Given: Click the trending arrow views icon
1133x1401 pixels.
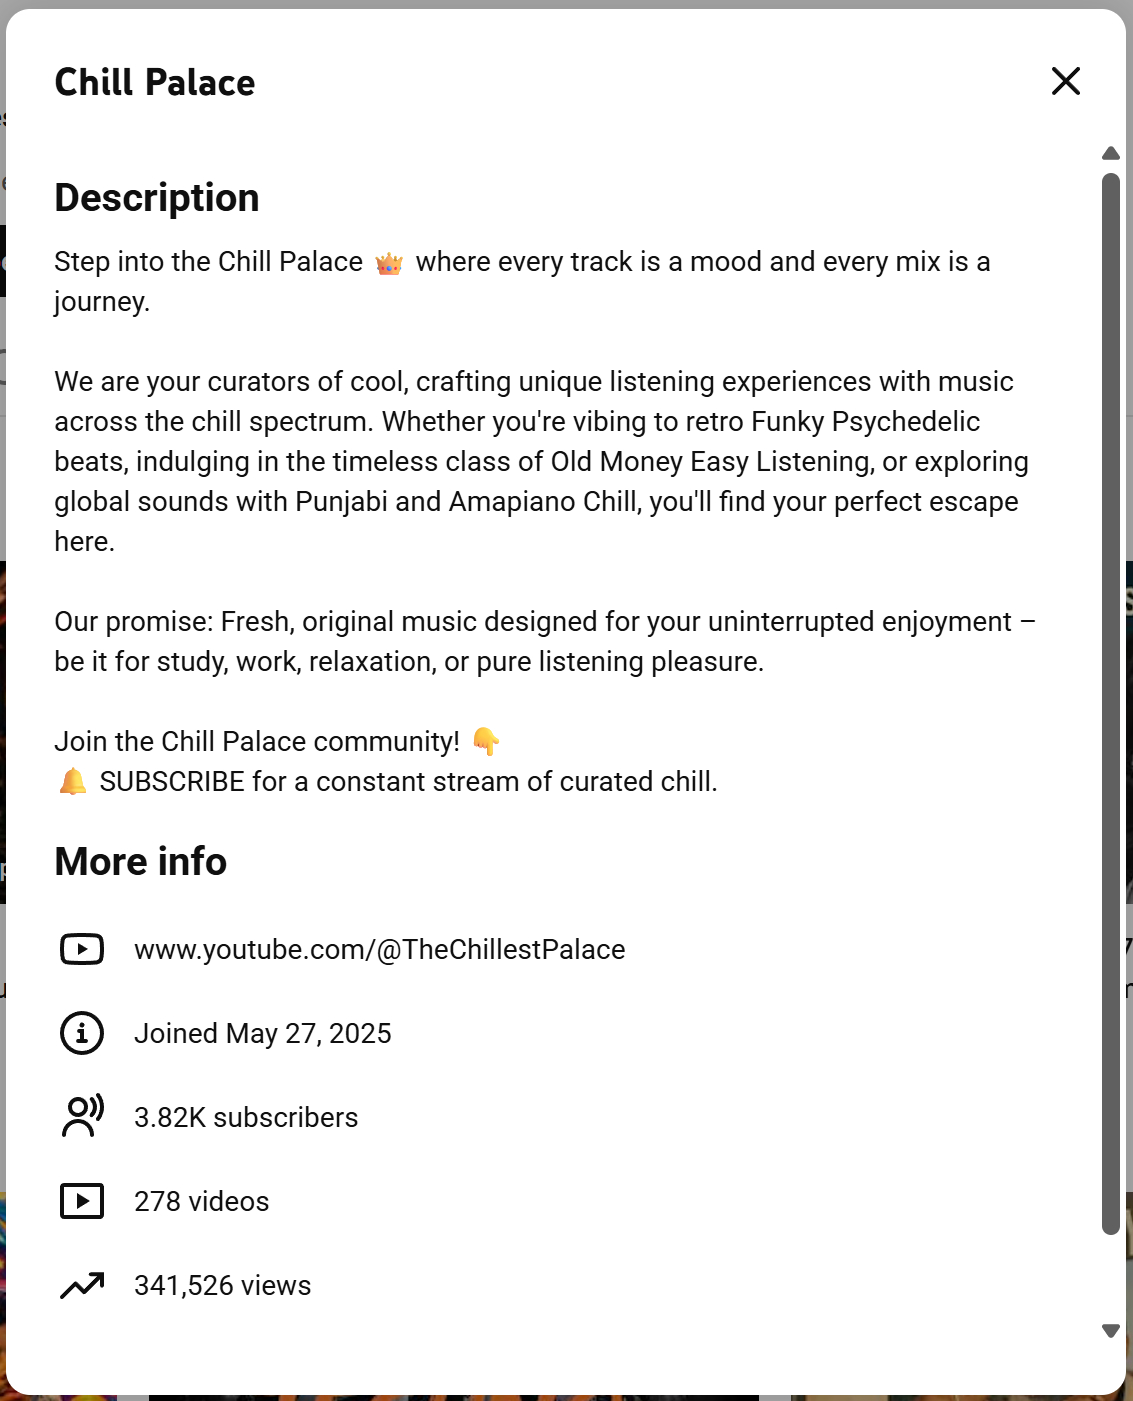Looking at the screenshot, I should point(82,1285).
